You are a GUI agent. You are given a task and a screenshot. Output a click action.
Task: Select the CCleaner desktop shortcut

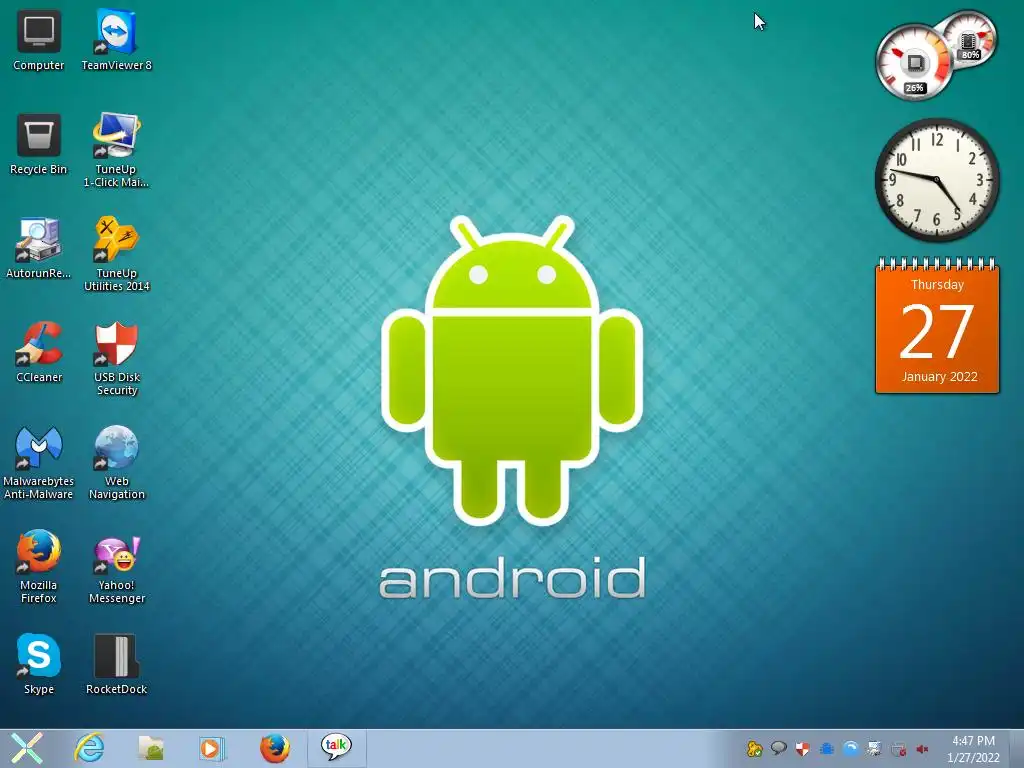(x=39, y=353)
